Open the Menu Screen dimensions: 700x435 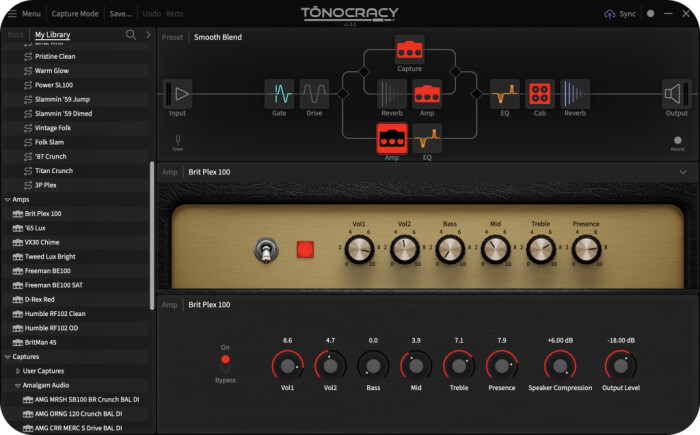click(x=31, y=14)
